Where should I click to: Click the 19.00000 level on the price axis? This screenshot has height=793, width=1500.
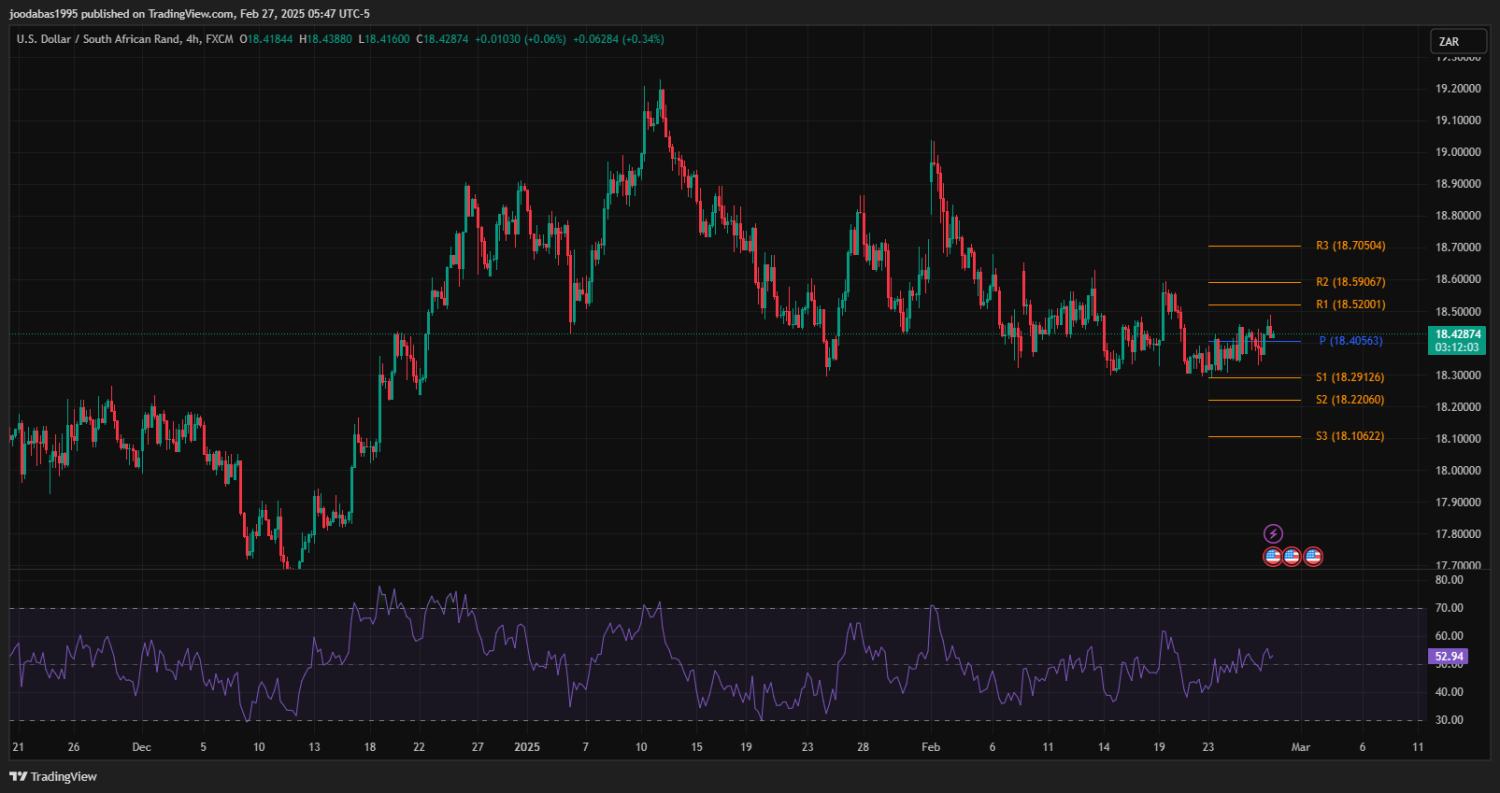tap(1457, 152)
